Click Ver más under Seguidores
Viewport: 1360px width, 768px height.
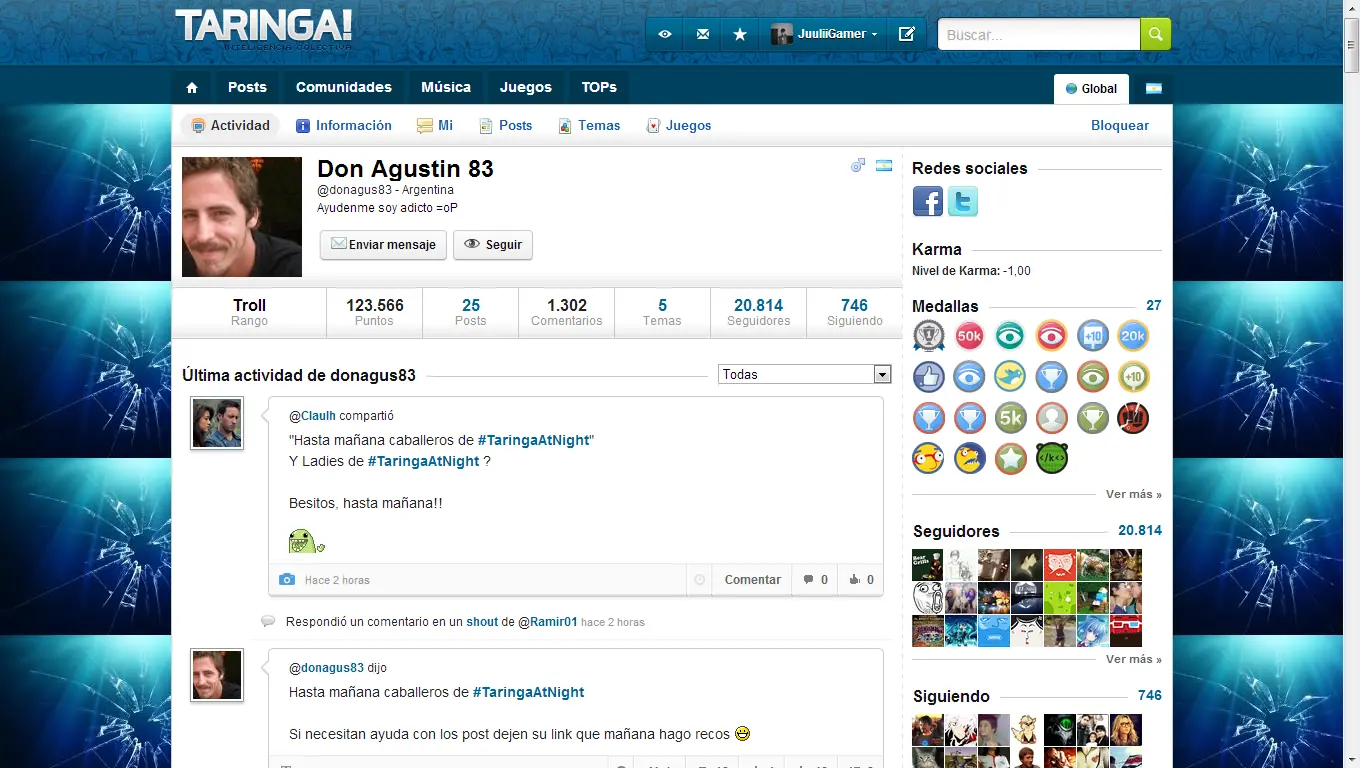(1134, 659)
